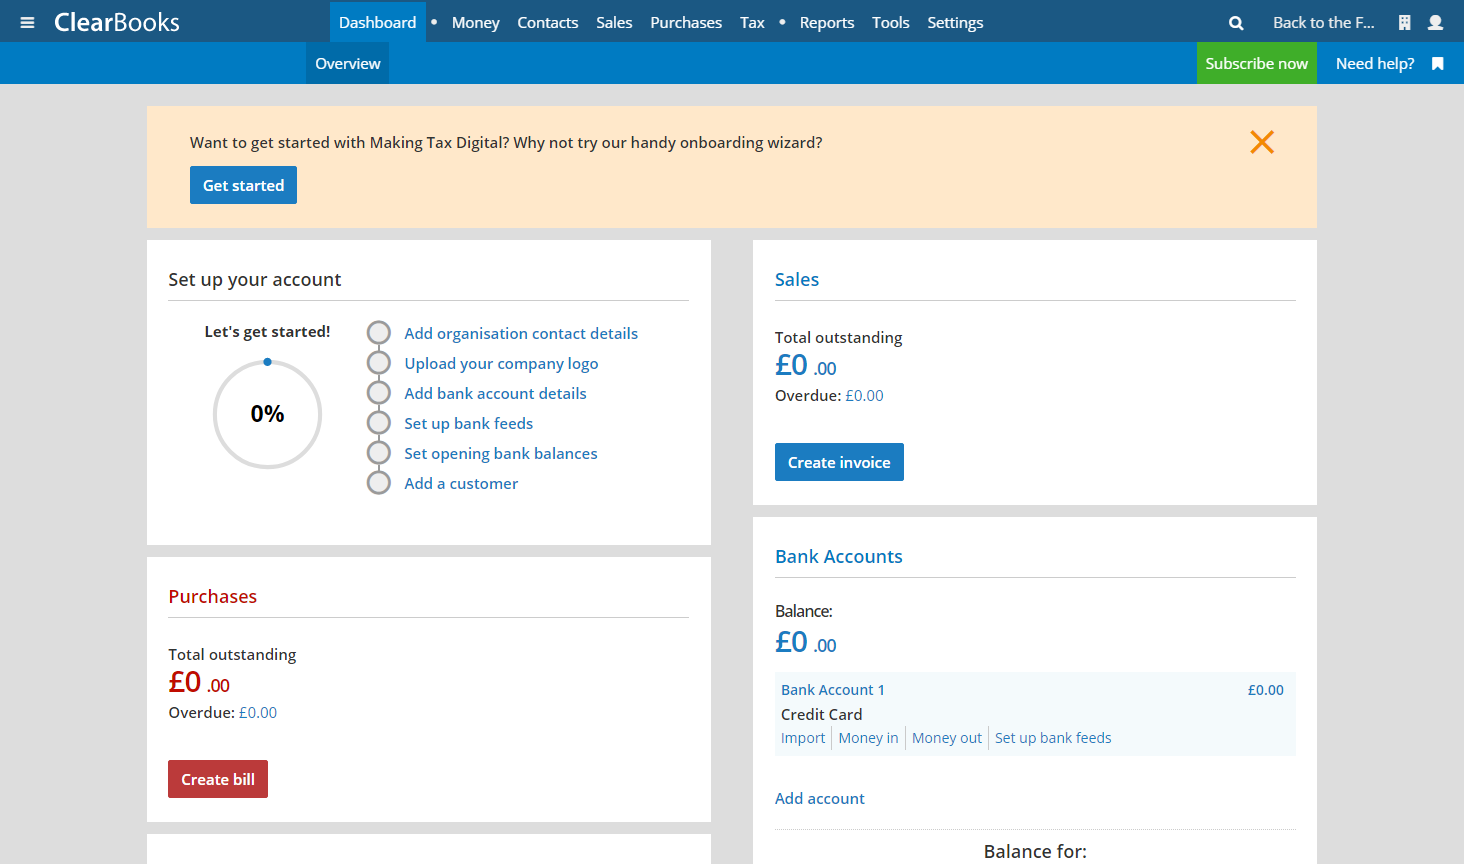Screen dimensions: 1464x864
Task: Toggle the Add organisation contact details circle
Action: click(378, 333)
